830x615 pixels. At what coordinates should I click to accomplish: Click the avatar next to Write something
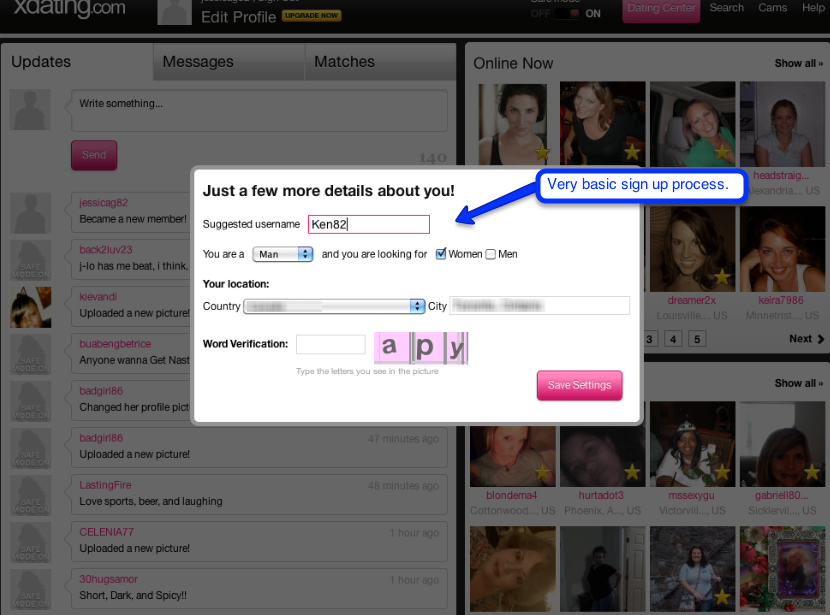pos(30,110)
